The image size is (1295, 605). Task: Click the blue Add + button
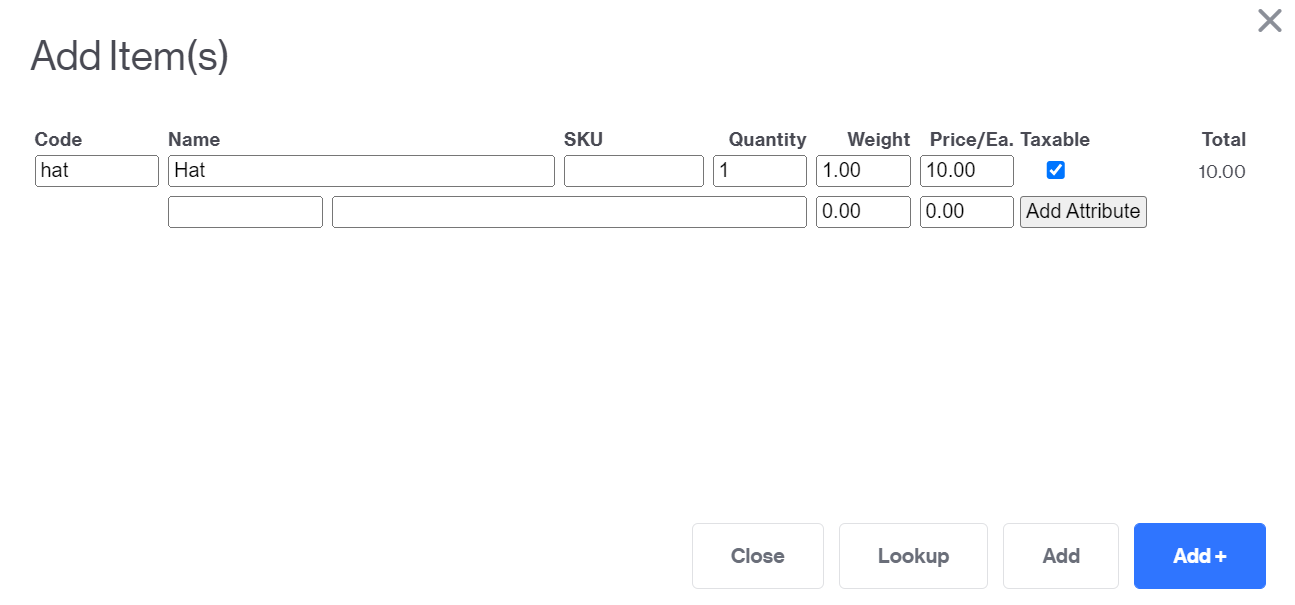[x=1200, y=556]
